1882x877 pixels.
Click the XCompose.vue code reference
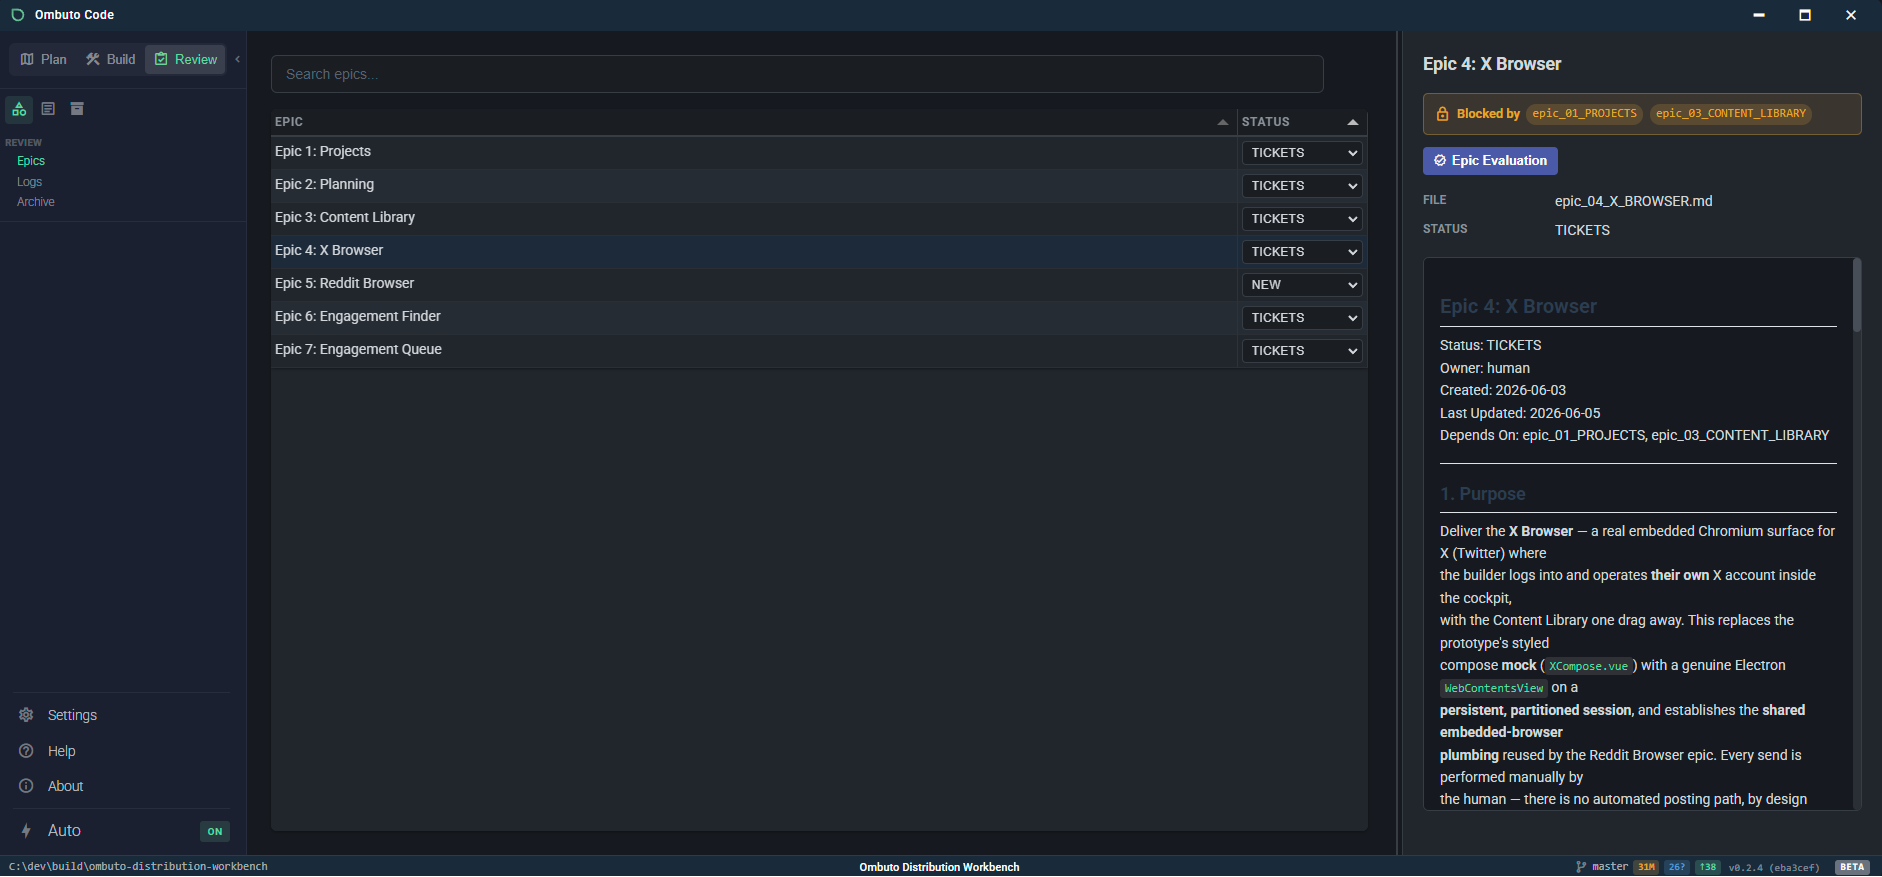coord(1588,666)
